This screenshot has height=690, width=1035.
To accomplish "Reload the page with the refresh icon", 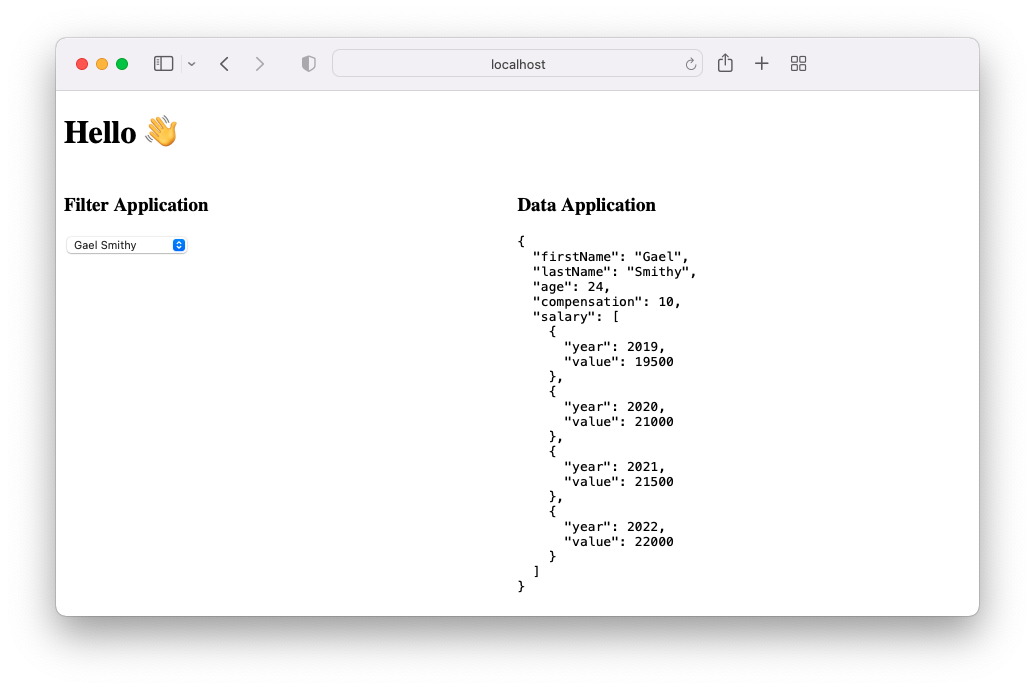I will [x=690, y=64].
